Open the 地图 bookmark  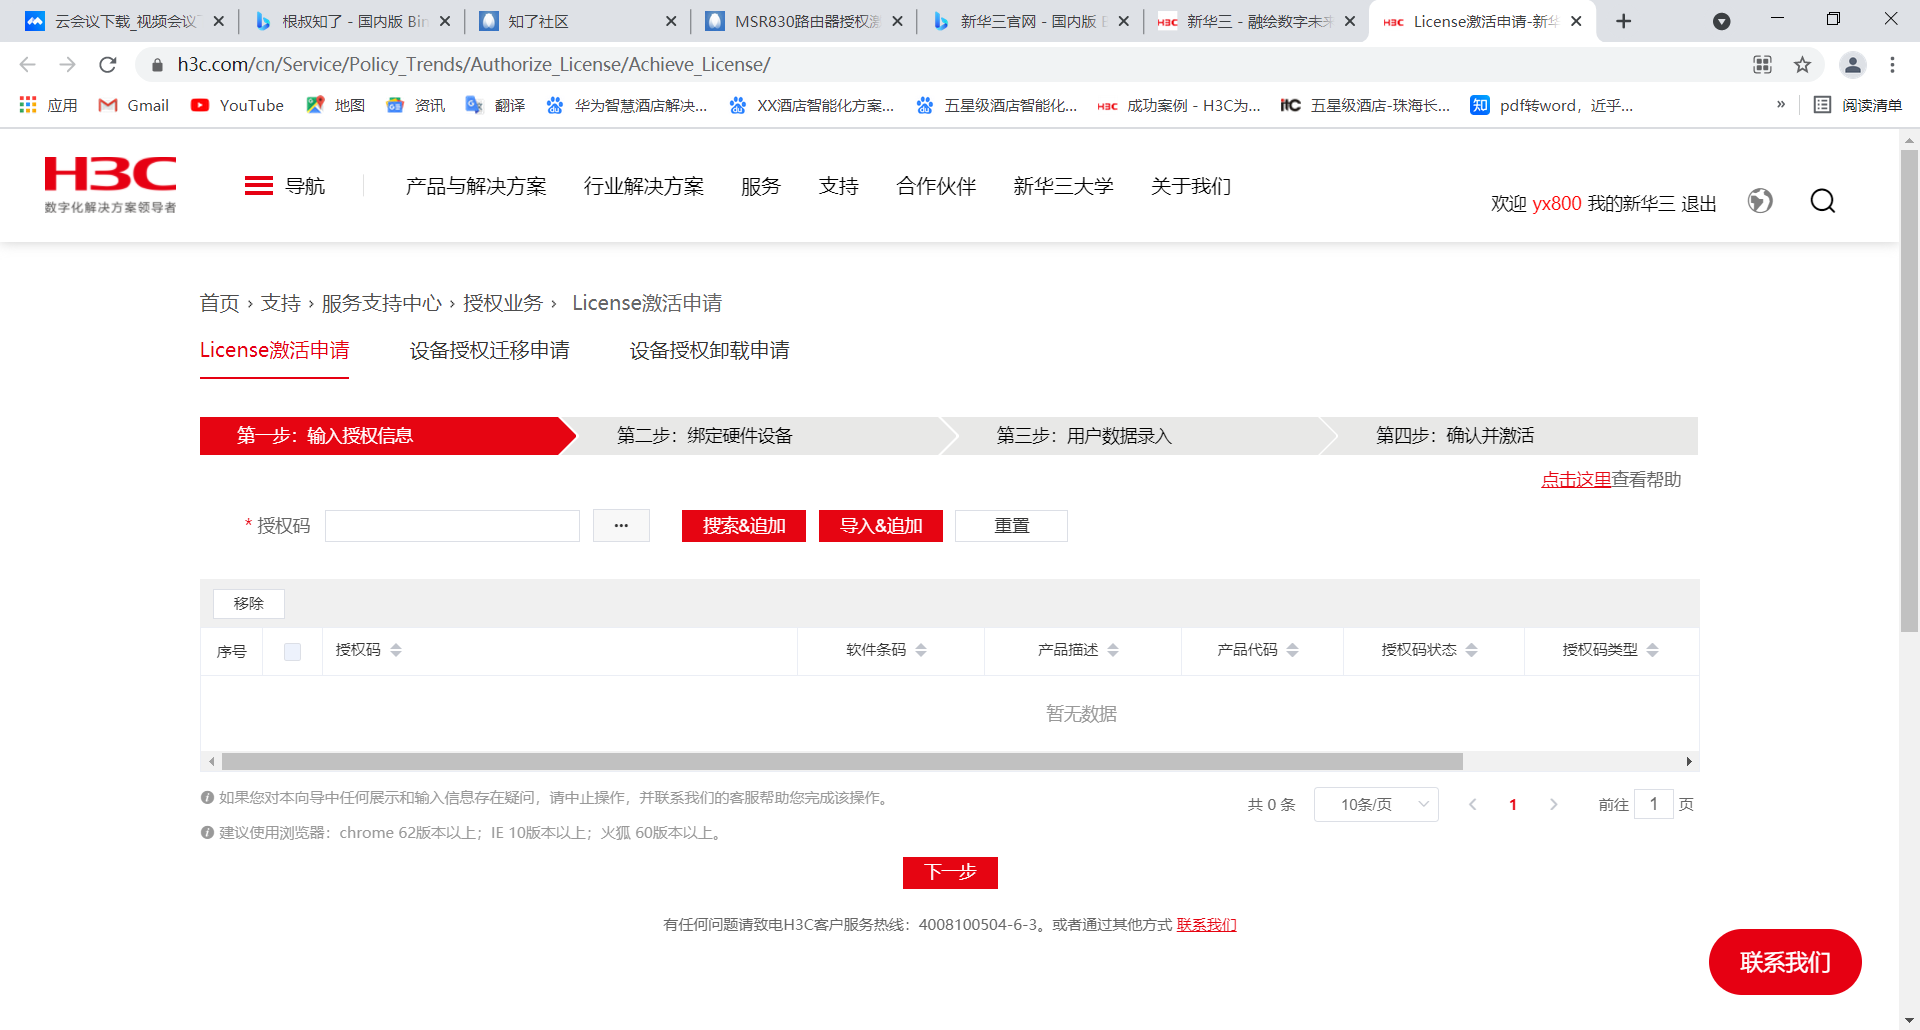coord(335,105)
